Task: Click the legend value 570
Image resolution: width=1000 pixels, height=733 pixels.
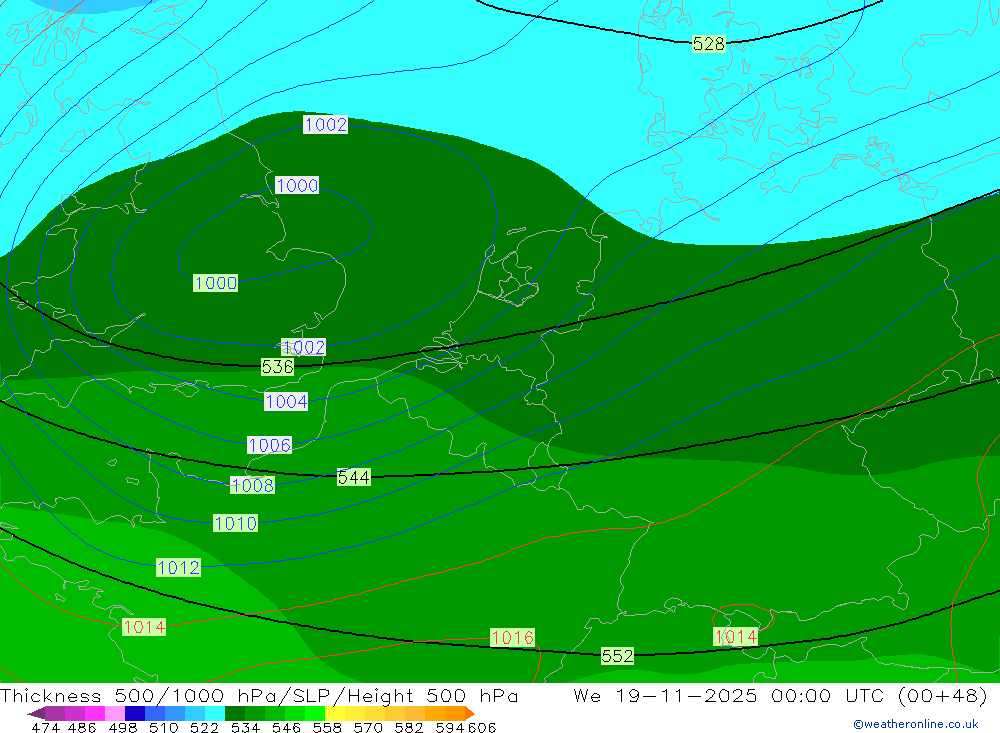Action: [x=368, y=727]
